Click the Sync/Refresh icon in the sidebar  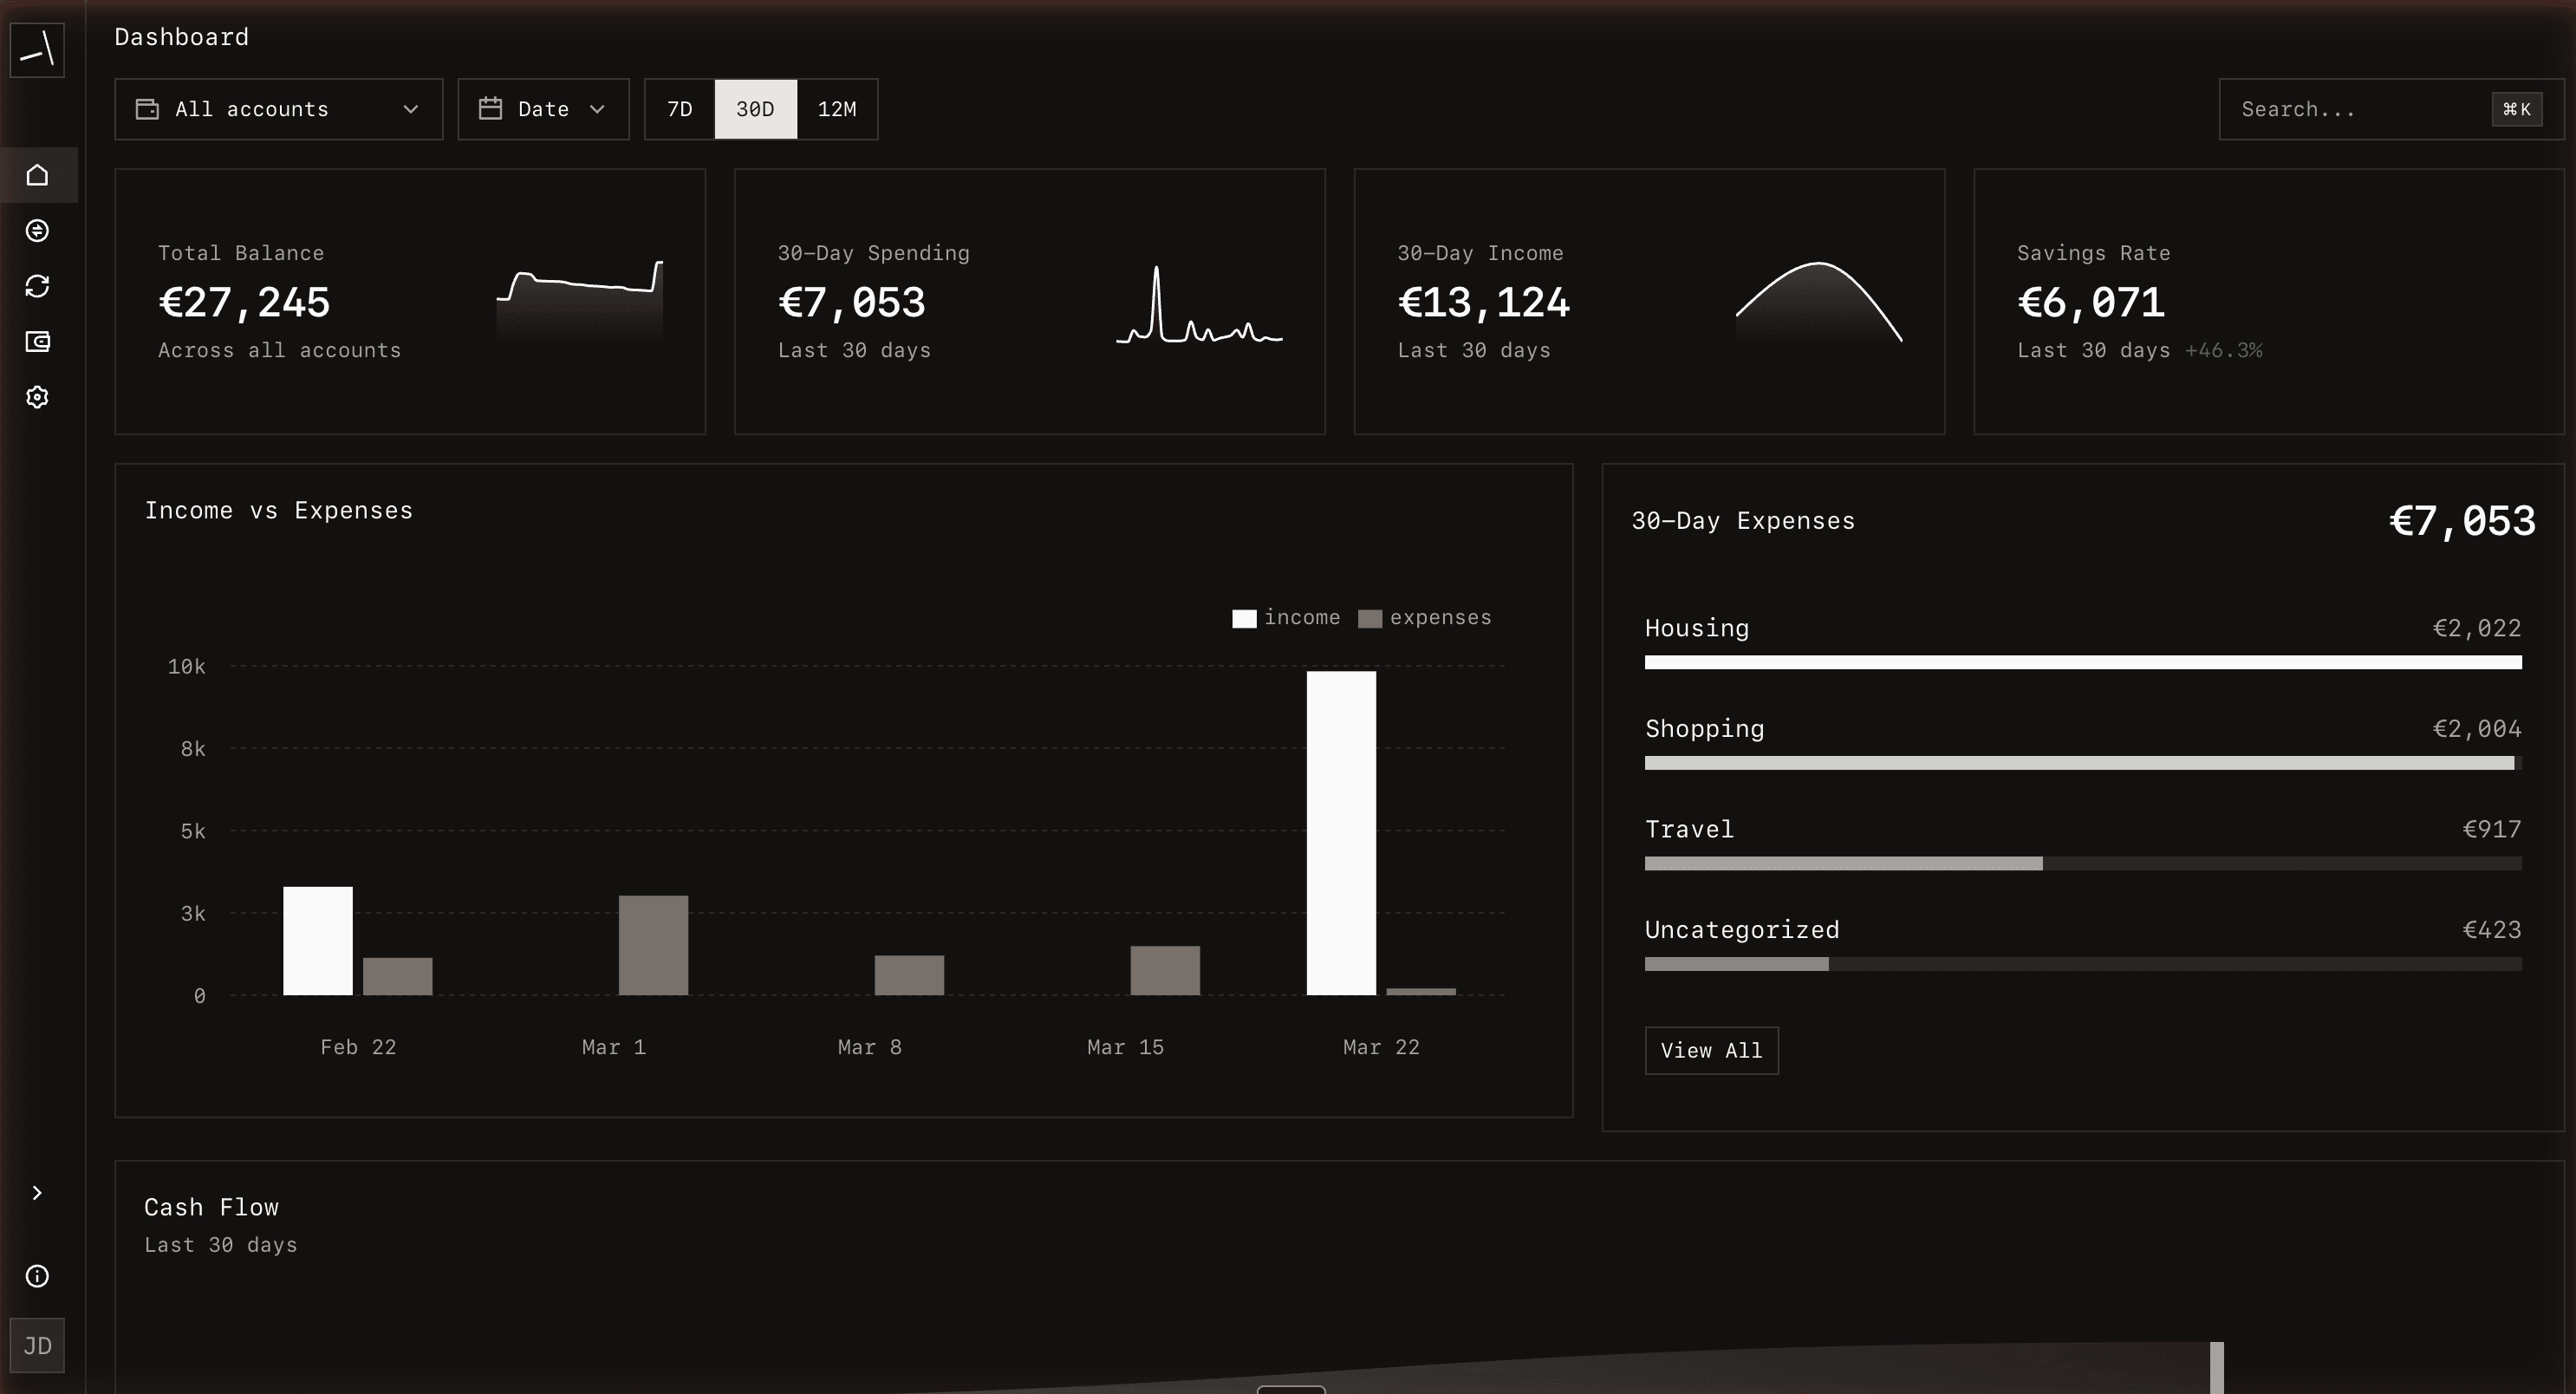[37, 286]
